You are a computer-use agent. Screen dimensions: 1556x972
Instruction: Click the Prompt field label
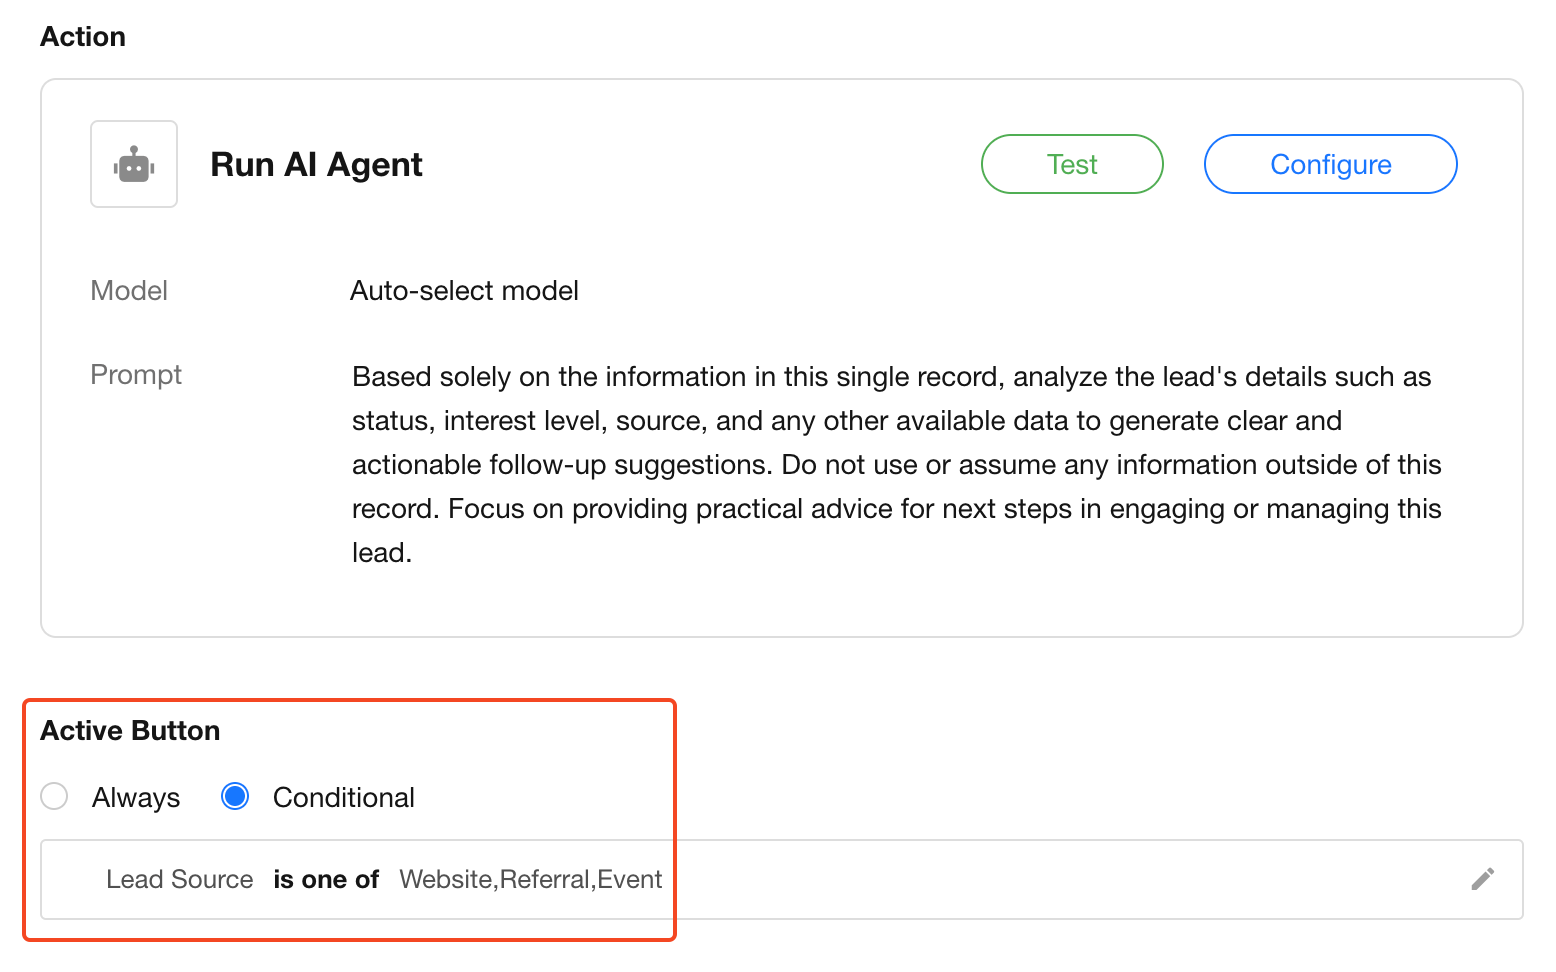136,375
